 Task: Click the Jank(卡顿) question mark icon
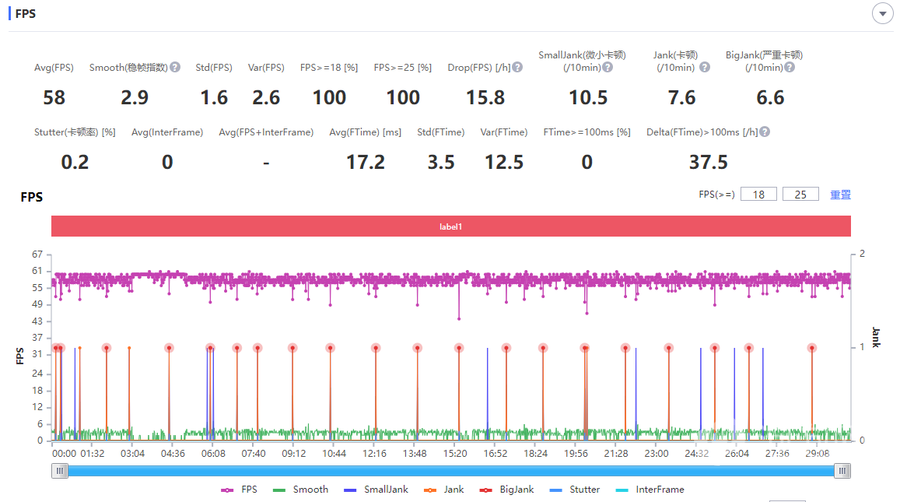pos(704,68)
